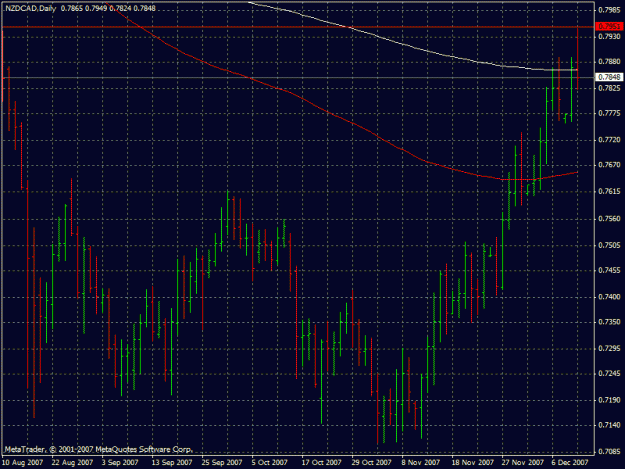Click the 0.7670 price axis label

609,165
